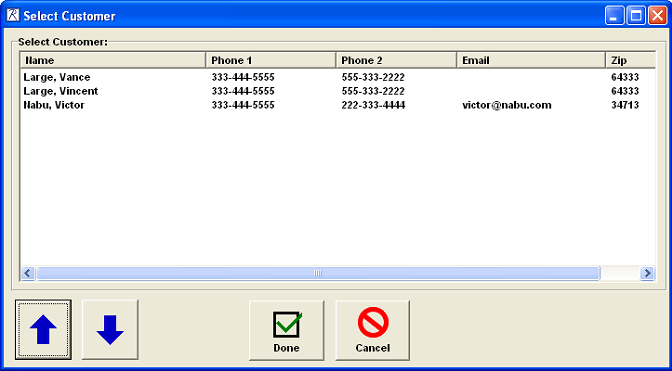The height and width of the screenshot is (371, 672).
Task: Sort by the Phone 1 column header
Action: tap(271, 60)
